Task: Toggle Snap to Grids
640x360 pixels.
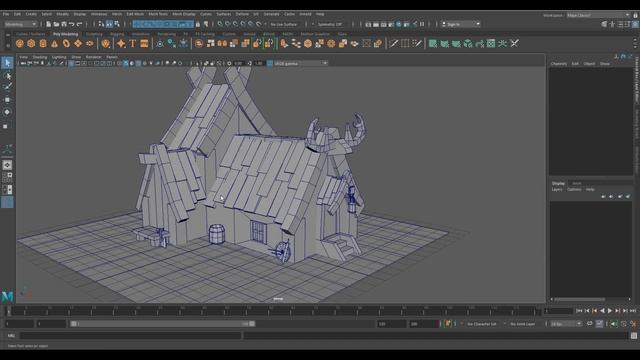Action: coord(220,24)
